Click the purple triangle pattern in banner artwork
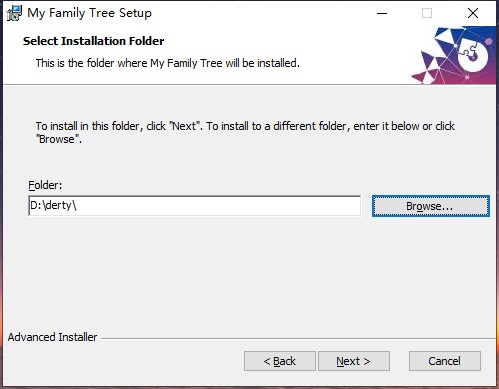This screenshot has width=499, height=389. (431, 66)
